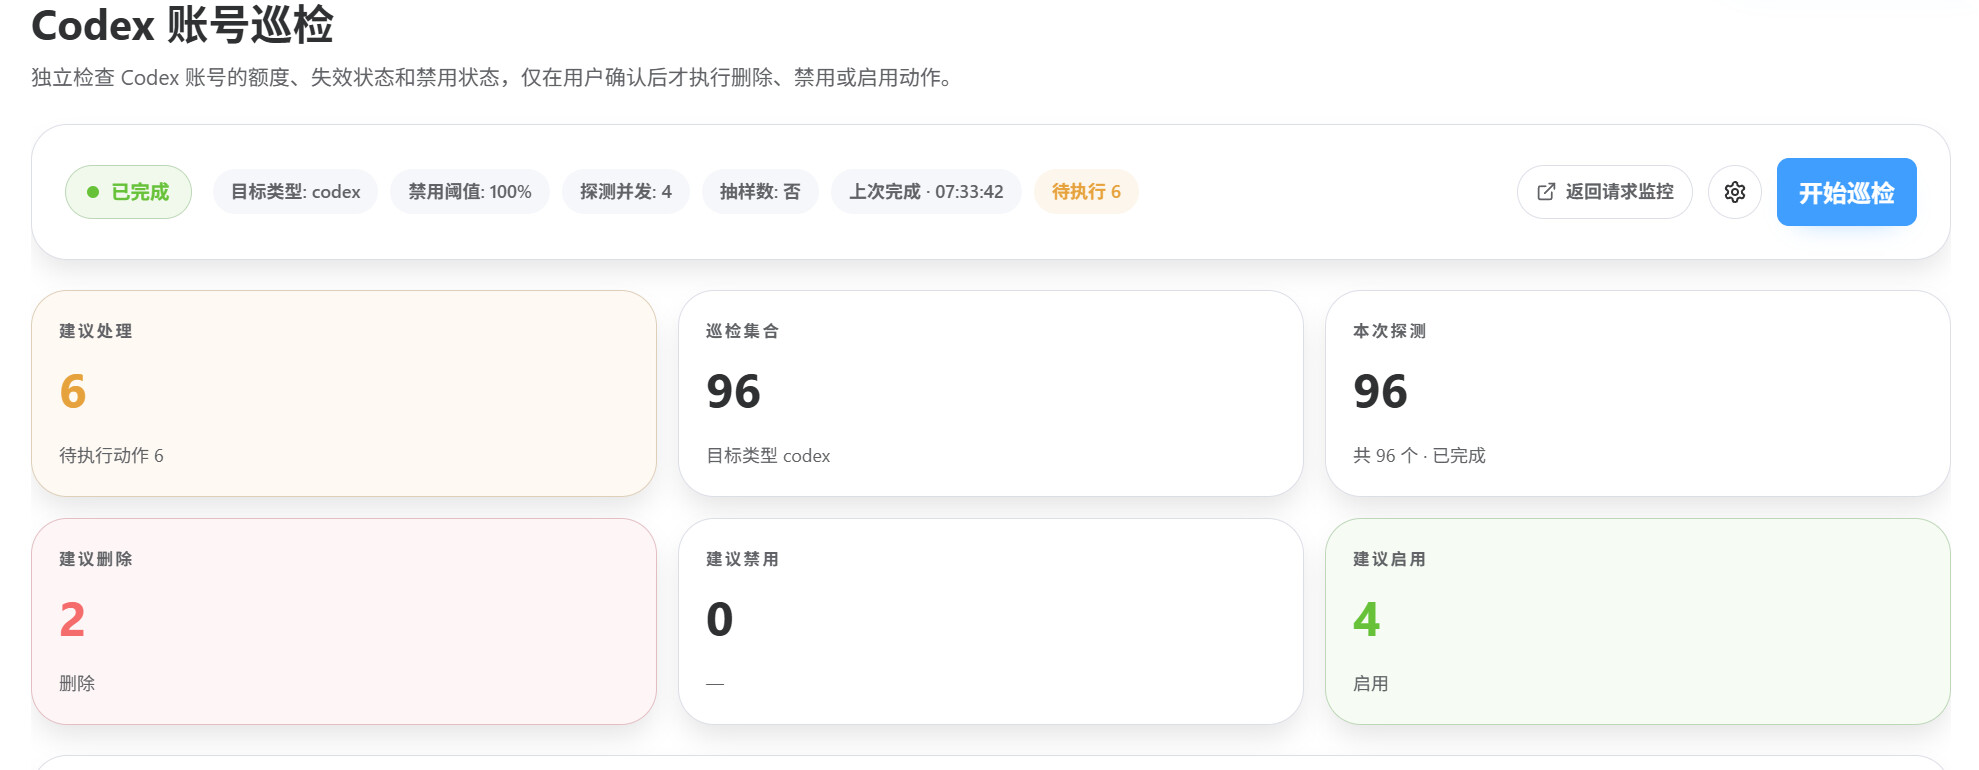
Task: Open the 巡检集合 card showing 96
Action: [x=990, y=393]
